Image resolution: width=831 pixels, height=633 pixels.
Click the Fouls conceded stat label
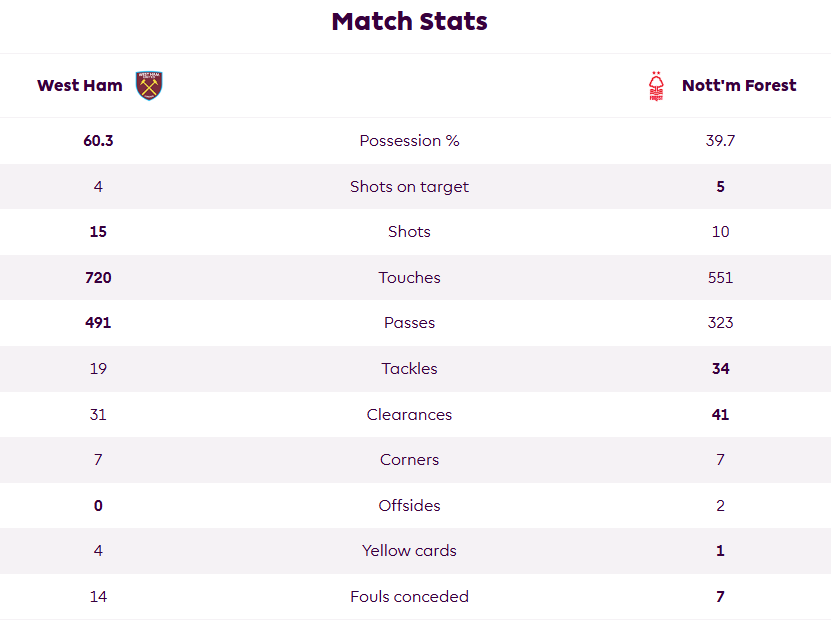click(409, 596)
